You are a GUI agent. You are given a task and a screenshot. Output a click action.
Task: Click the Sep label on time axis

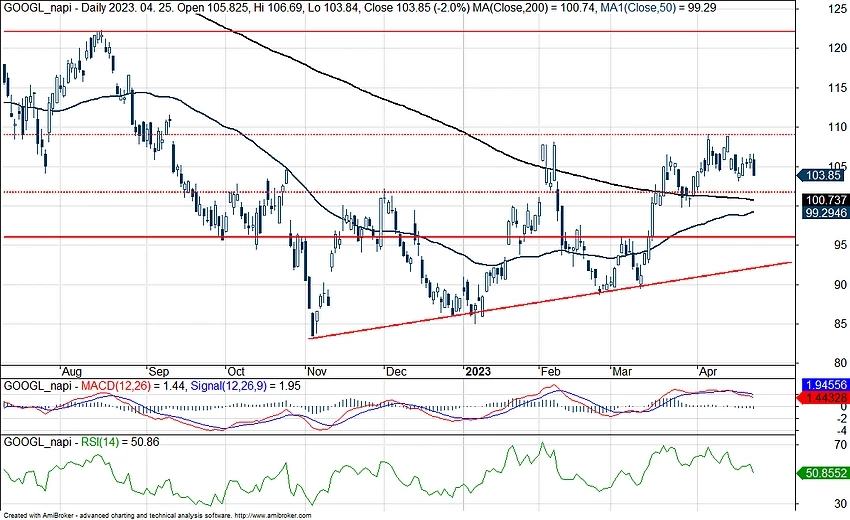click(x=158, y=371)
